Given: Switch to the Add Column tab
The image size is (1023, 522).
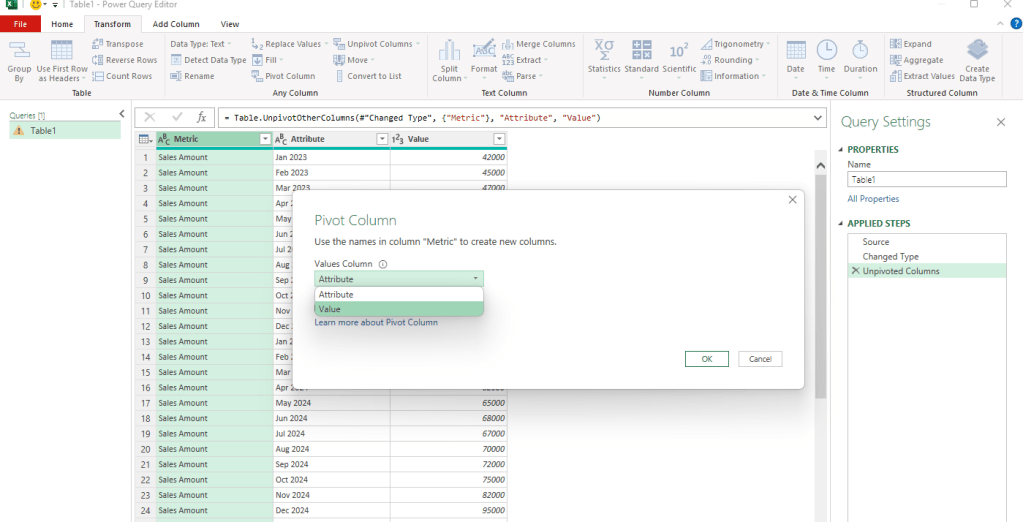Looking at the screenshot, I should (175, 24).
